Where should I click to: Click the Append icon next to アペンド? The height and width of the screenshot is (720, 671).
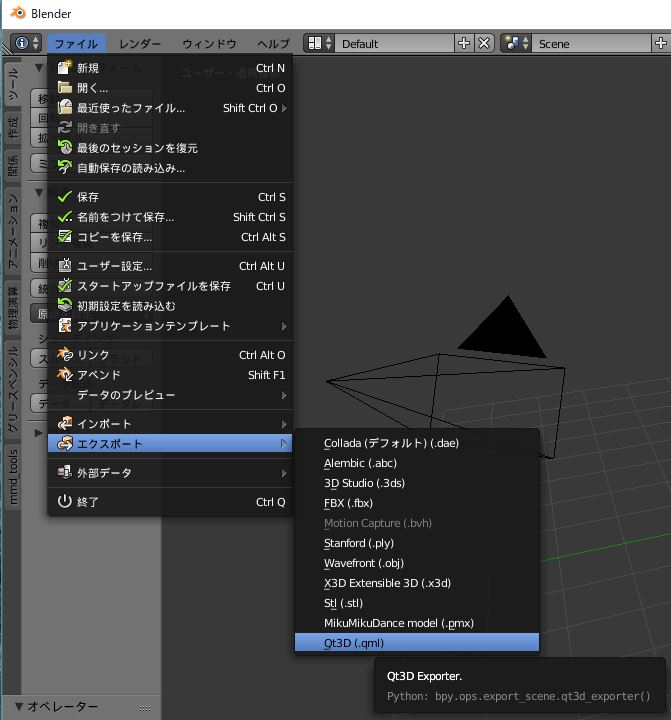[65, 375]
